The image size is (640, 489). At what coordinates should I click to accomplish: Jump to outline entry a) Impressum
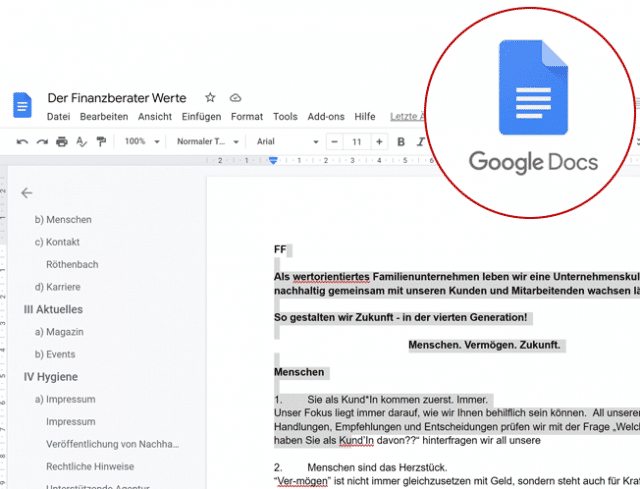[x=65, y=399]
